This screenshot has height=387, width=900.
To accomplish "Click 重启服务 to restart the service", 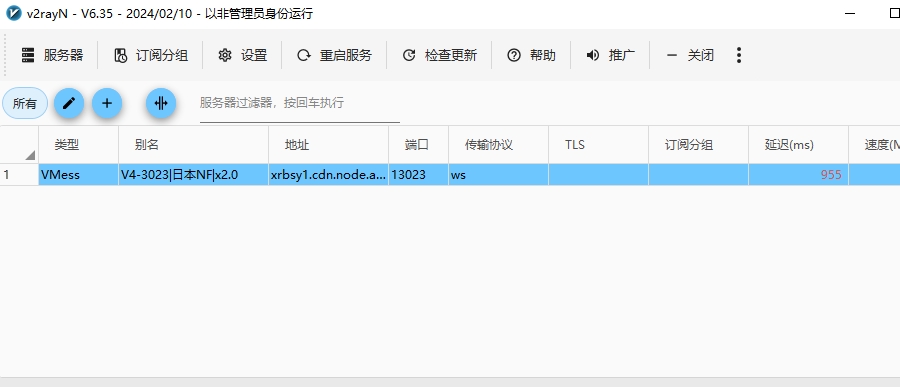I will [334, 55].
